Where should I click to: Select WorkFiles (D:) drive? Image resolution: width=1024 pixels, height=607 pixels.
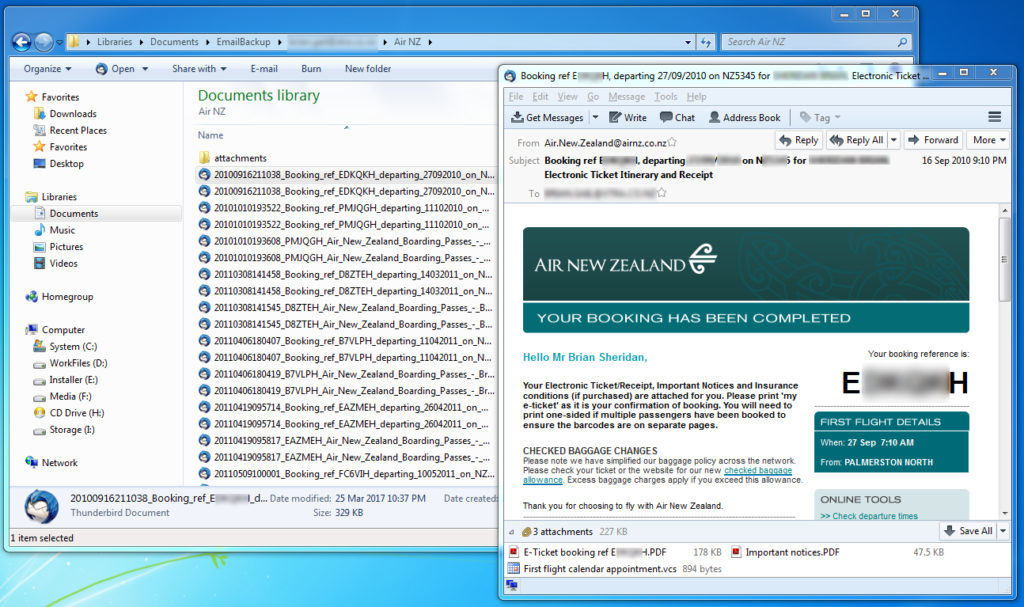pyautogui.click(x=78, y=363)
